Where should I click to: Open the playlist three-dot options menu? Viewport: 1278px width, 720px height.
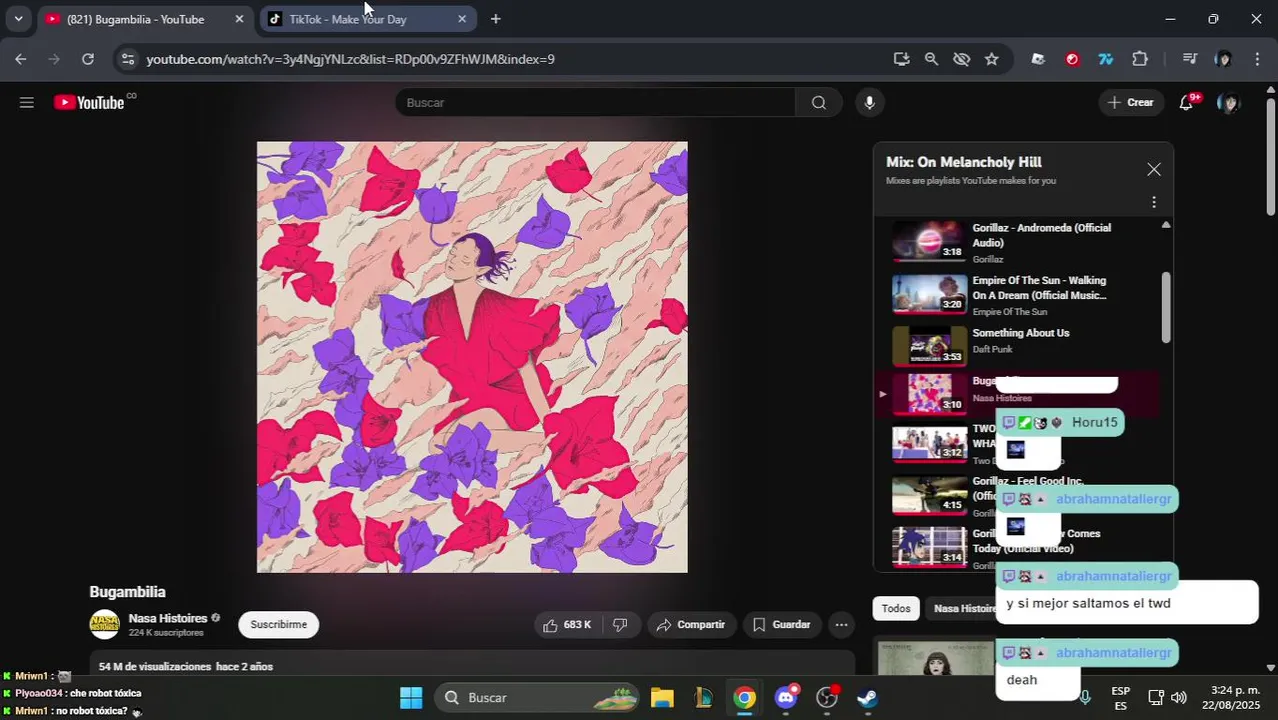click(1154, 202)
